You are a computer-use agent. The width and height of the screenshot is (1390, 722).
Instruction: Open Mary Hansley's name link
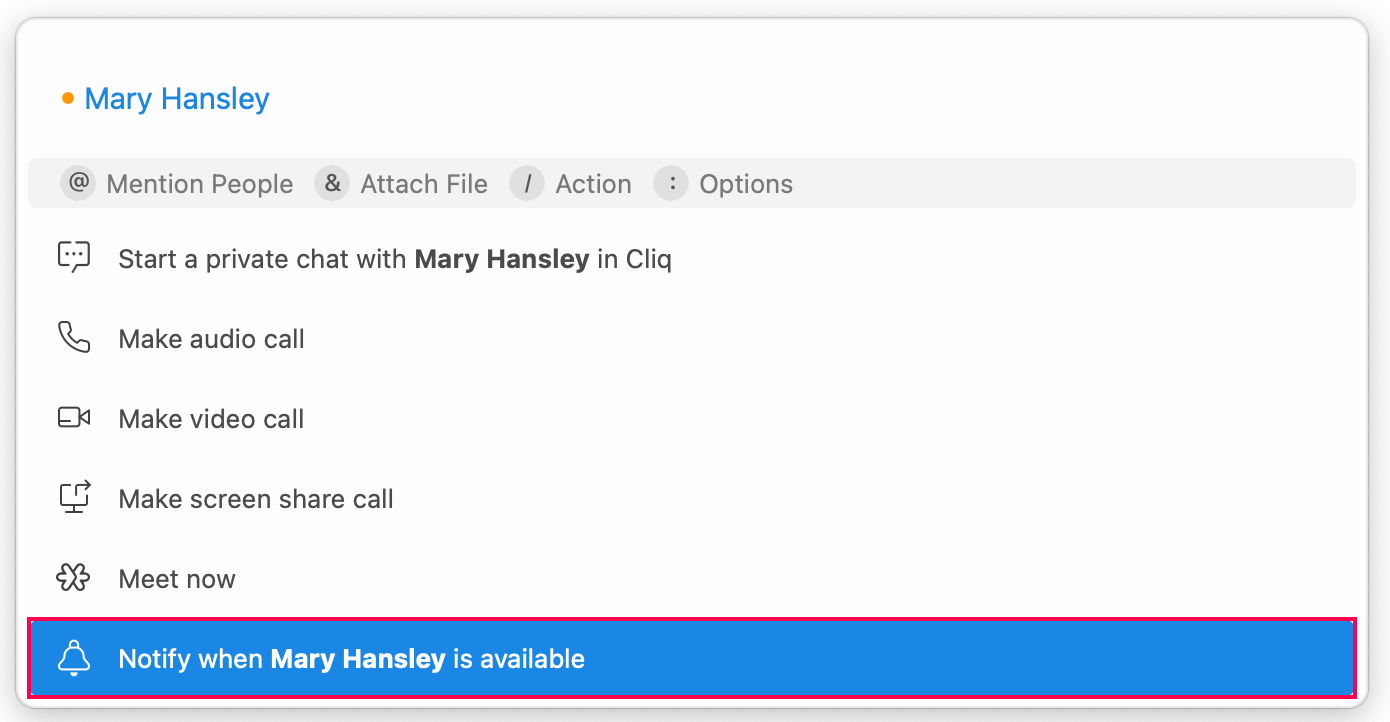tap(177, 99)
